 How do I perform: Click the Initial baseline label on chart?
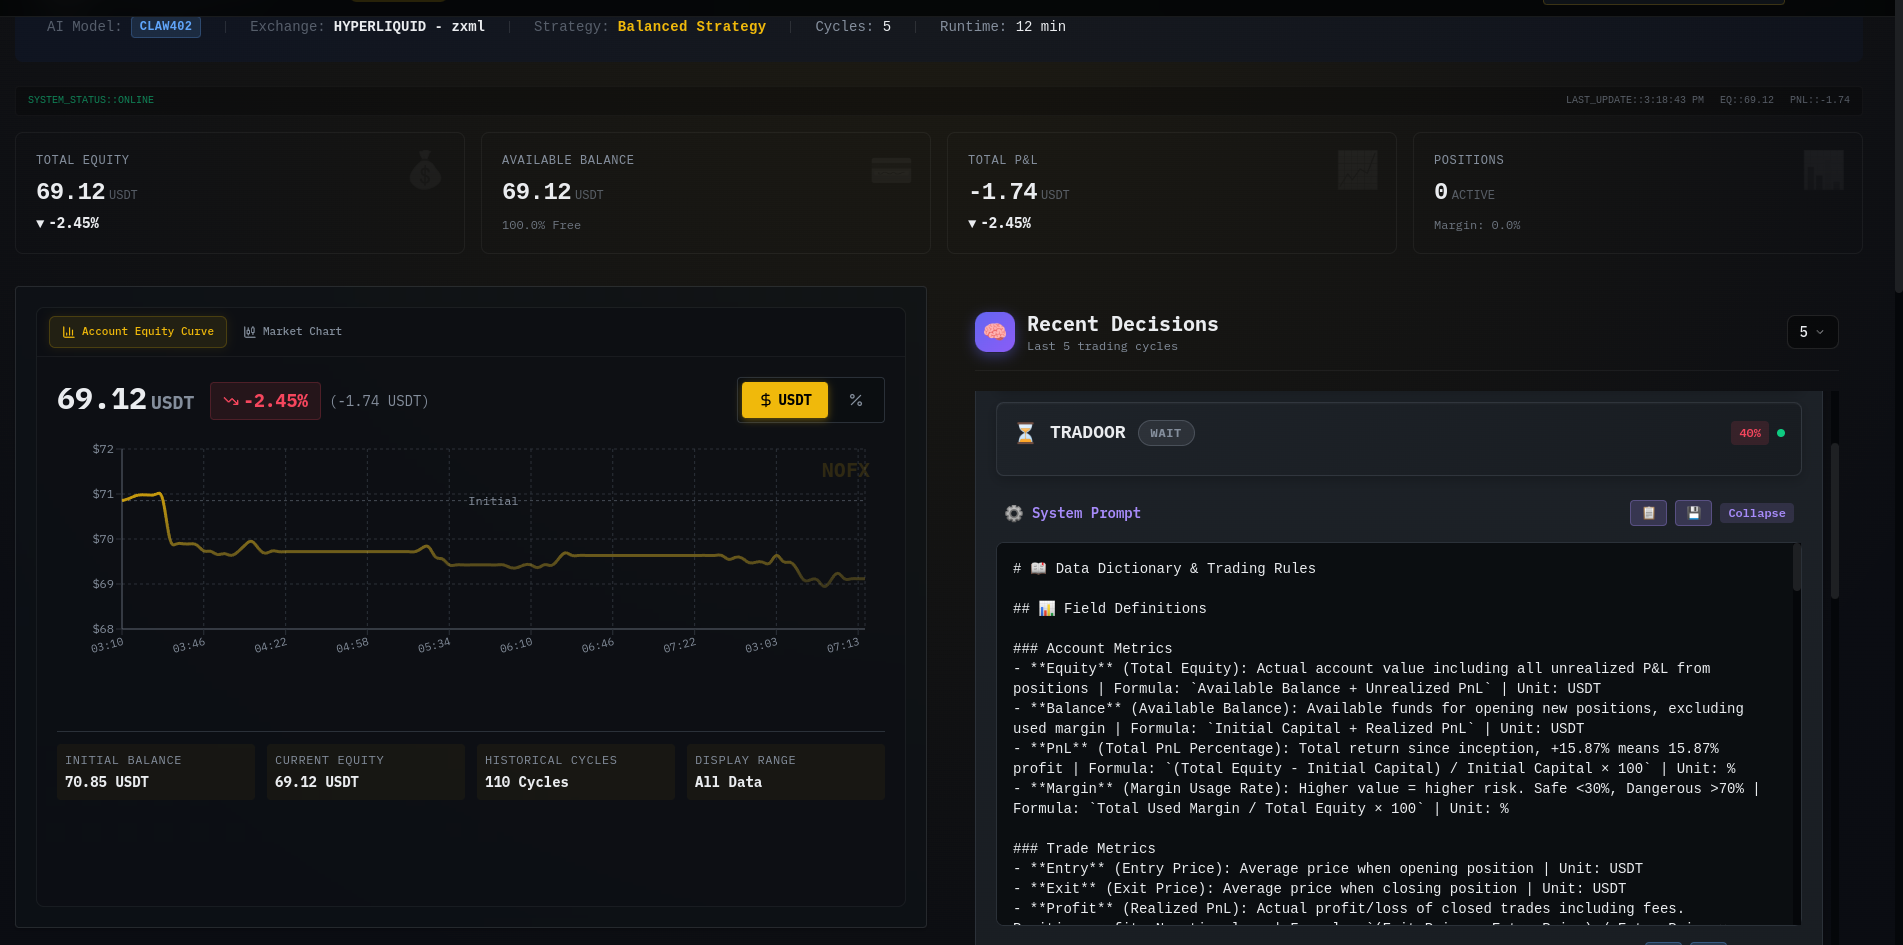click(493, 501)
